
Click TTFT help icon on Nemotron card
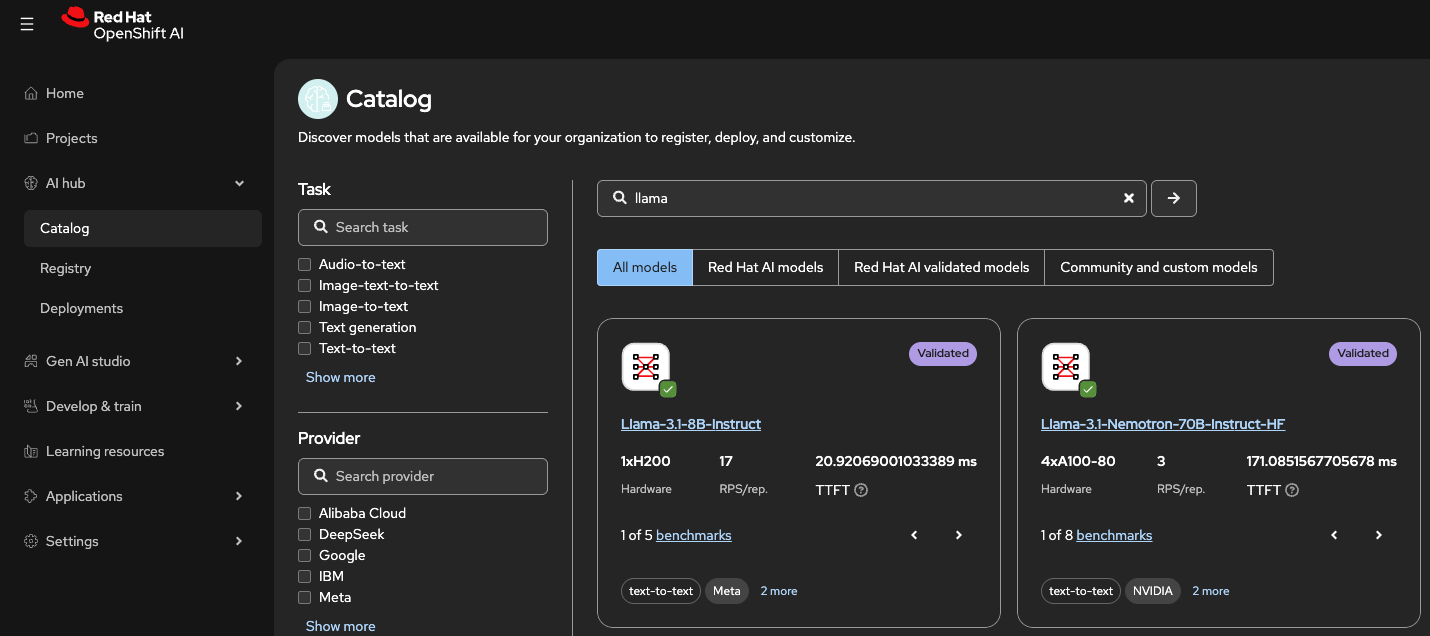click(1292, 490)
